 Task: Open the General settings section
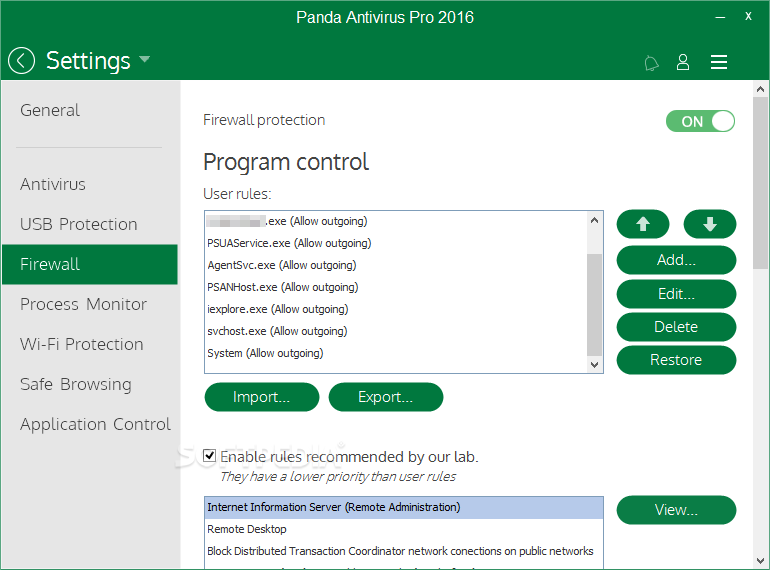click(50, 110)
